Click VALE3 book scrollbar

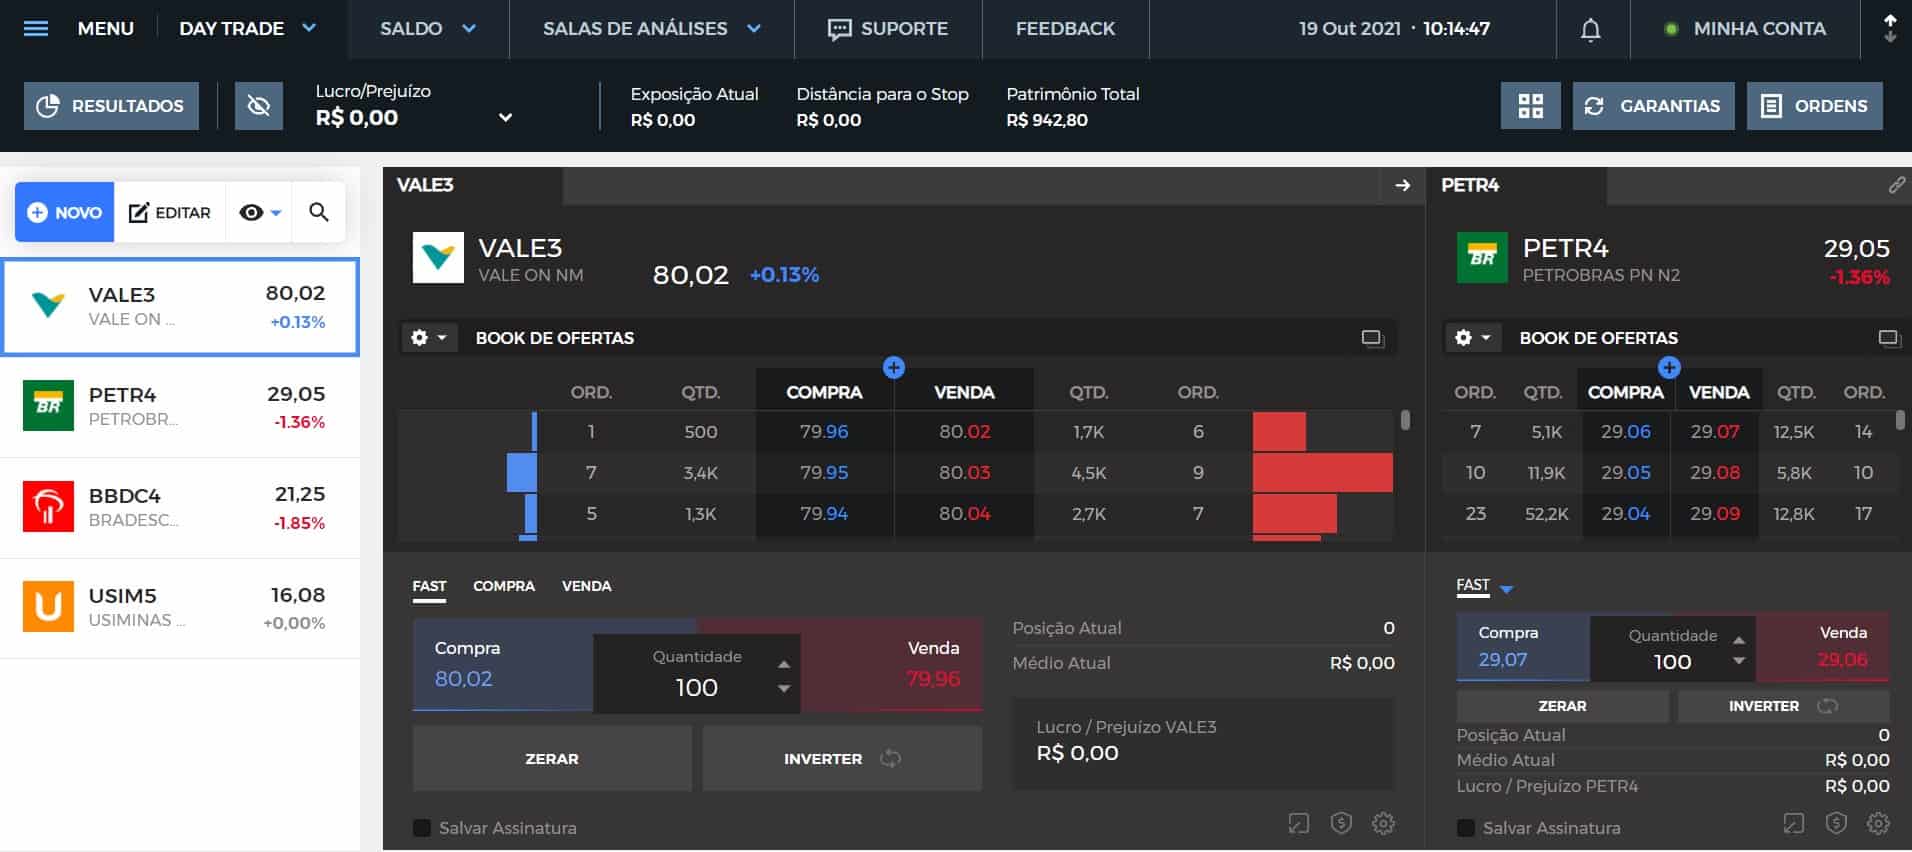click(x=1405, y=421)
